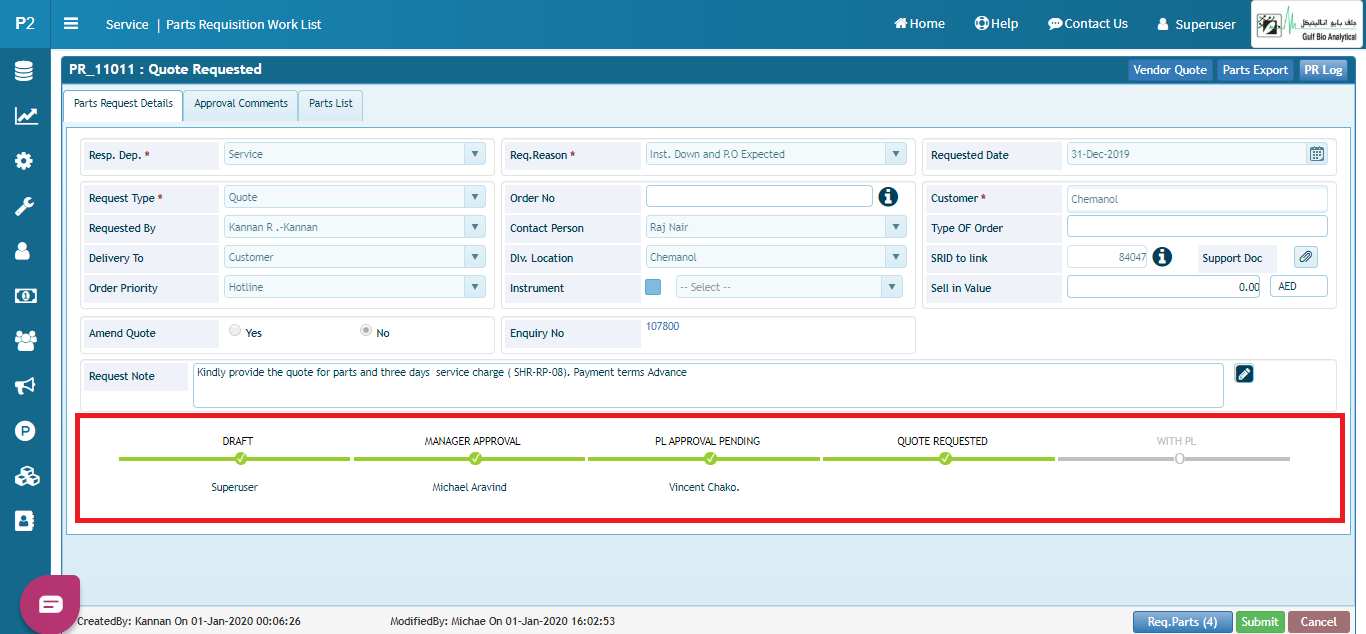This screenshot has height=634, width=1366.
Task: Click the Customer field showing Chemanol
Action: (1197, 198)
